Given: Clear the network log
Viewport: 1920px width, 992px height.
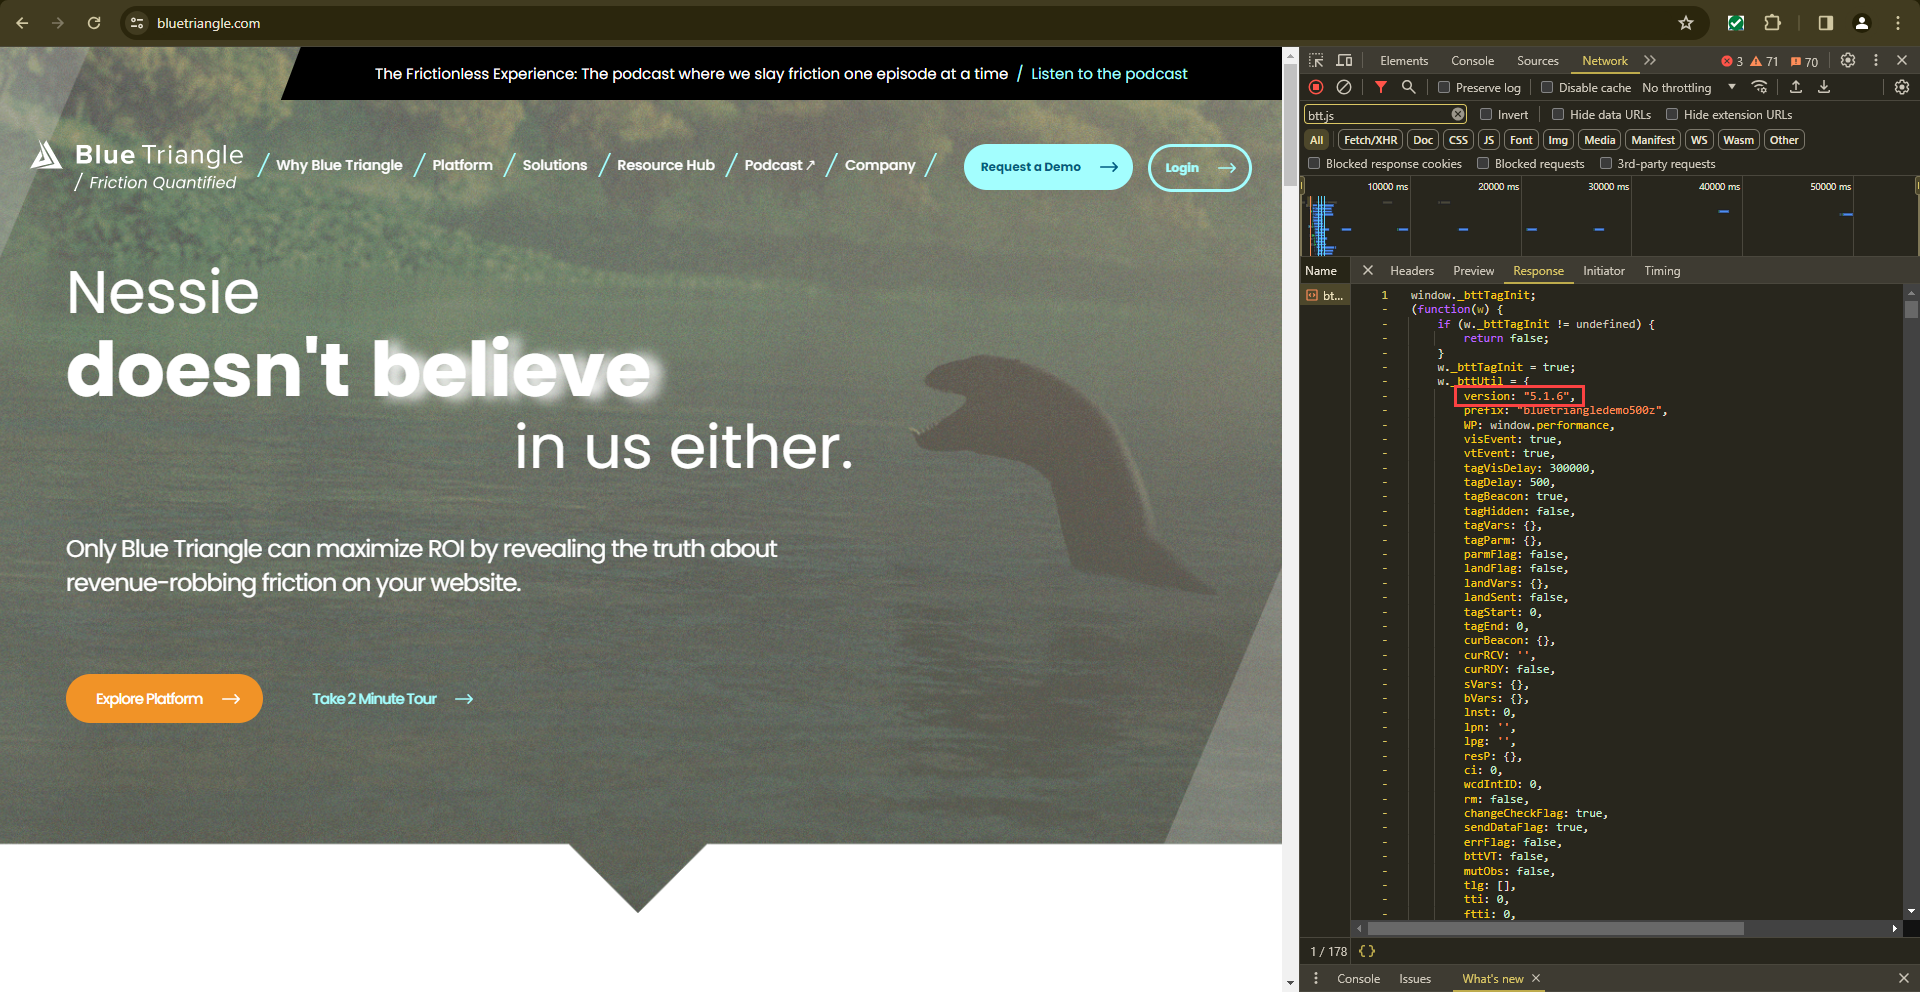Looking at the screenshot, I should [1344, 87].
